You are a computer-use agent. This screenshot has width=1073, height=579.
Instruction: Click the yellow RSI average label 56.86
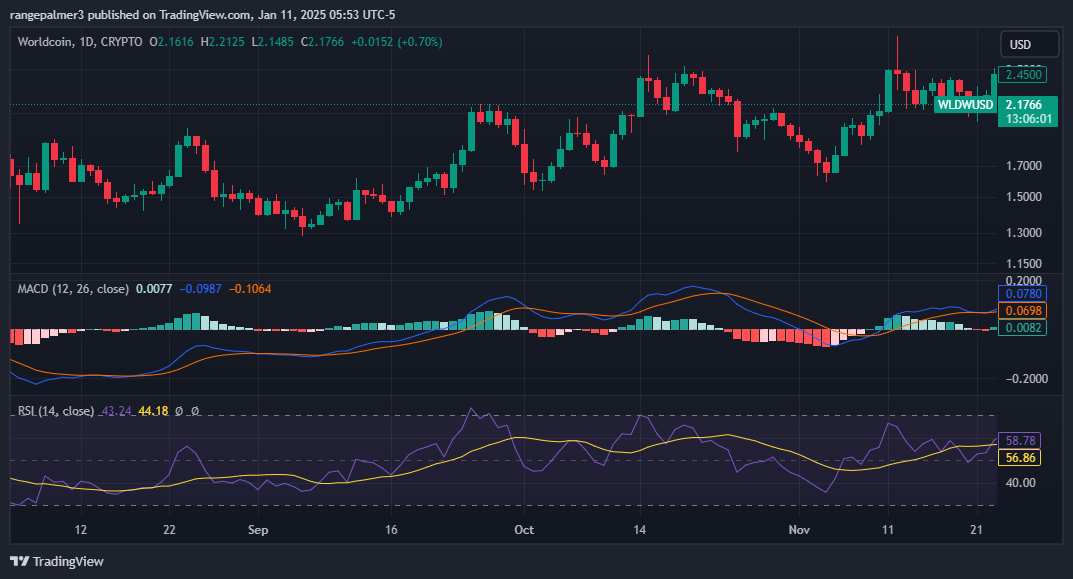pos(1019,457)
